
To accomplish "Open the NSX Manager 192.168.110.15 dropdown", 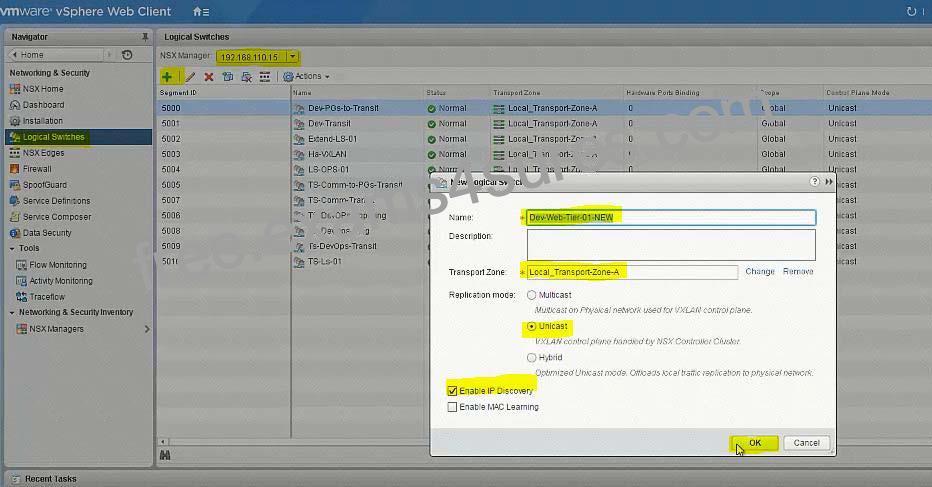I will pyautogui.click(x=292, y=56).
